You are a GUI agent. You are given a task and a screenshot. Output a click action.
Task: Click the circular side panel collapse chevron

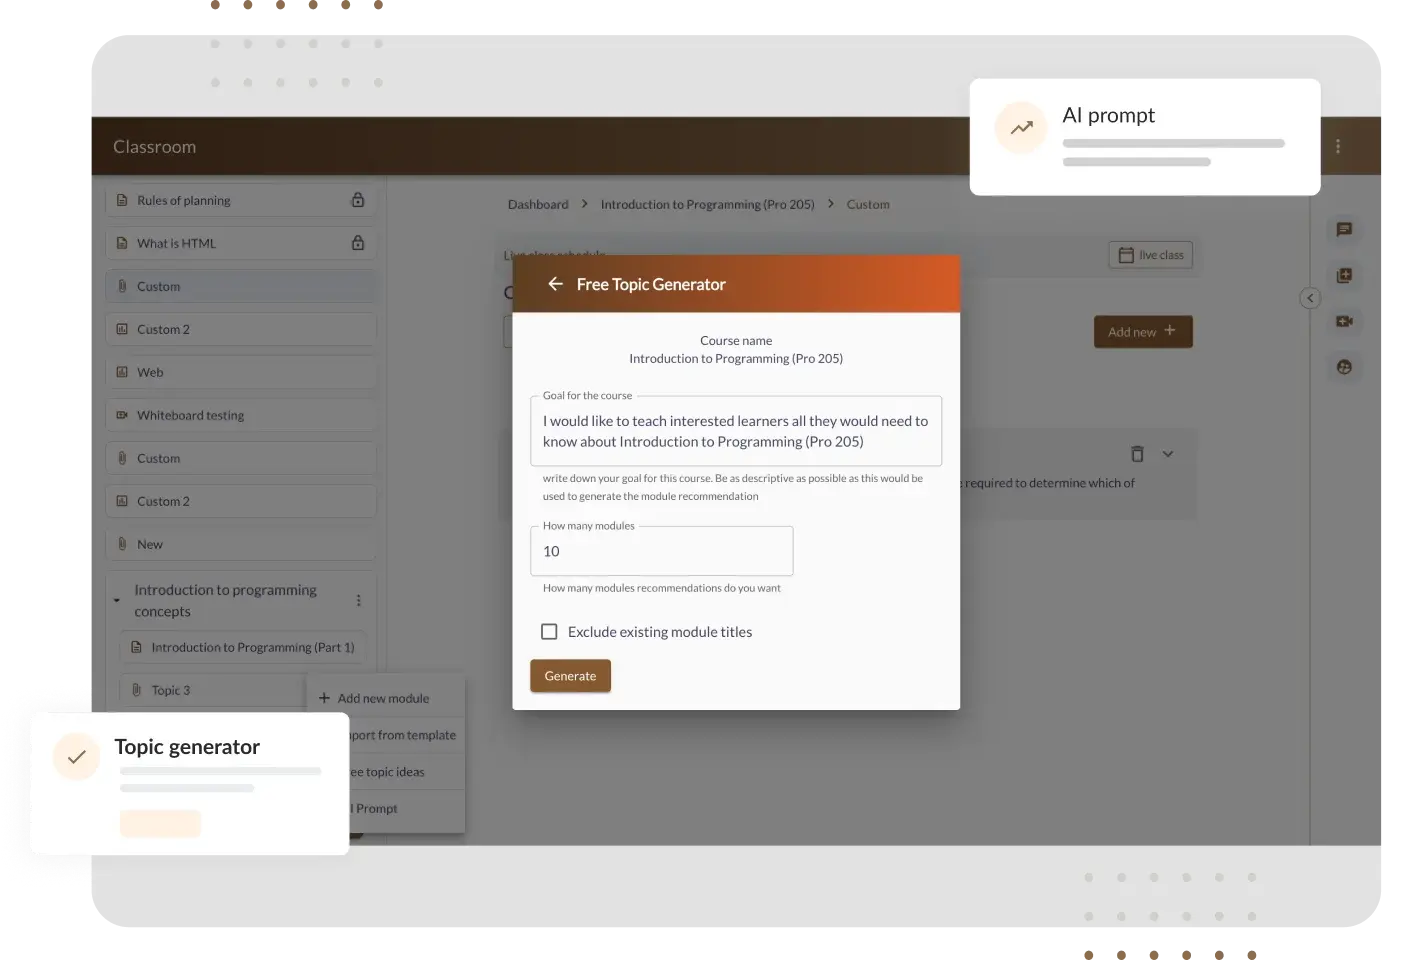tap(1310, 298)
